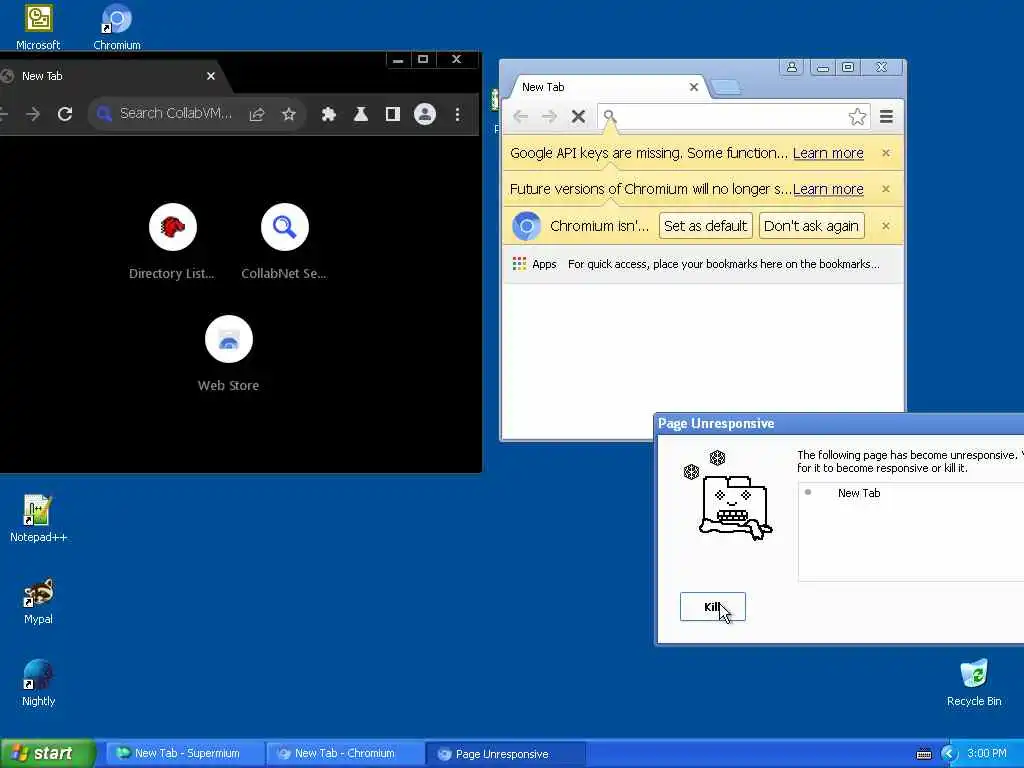The width and height of the screenshot is (1024, 768).
Task: Open Web Store shortcut tile
Action: [x=229, y=354]
